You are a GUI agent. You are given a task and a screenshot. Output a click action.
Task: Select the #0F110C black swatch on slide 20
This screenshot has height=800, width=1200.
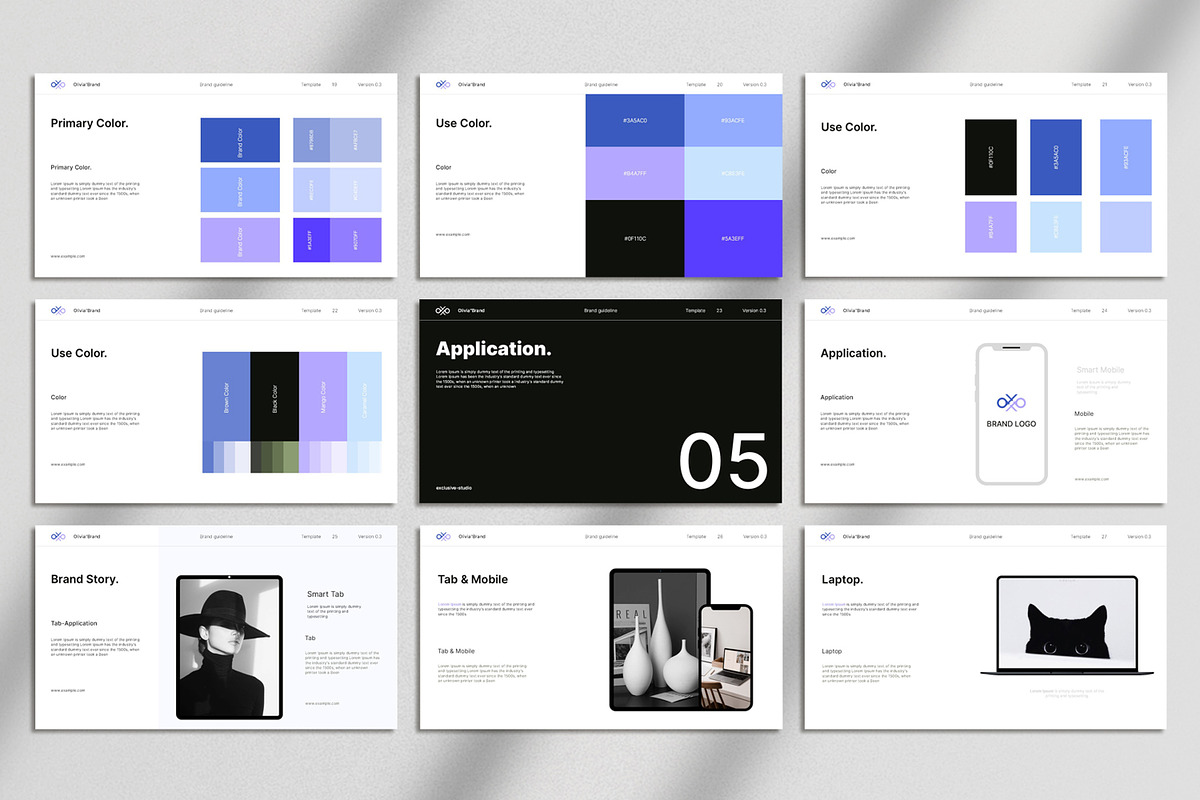(635, 239)
